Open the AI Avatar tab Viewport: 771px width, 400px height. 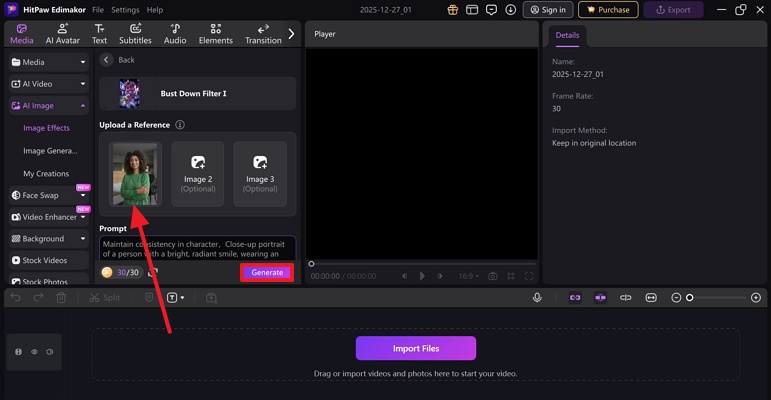[x=62, y=34]
